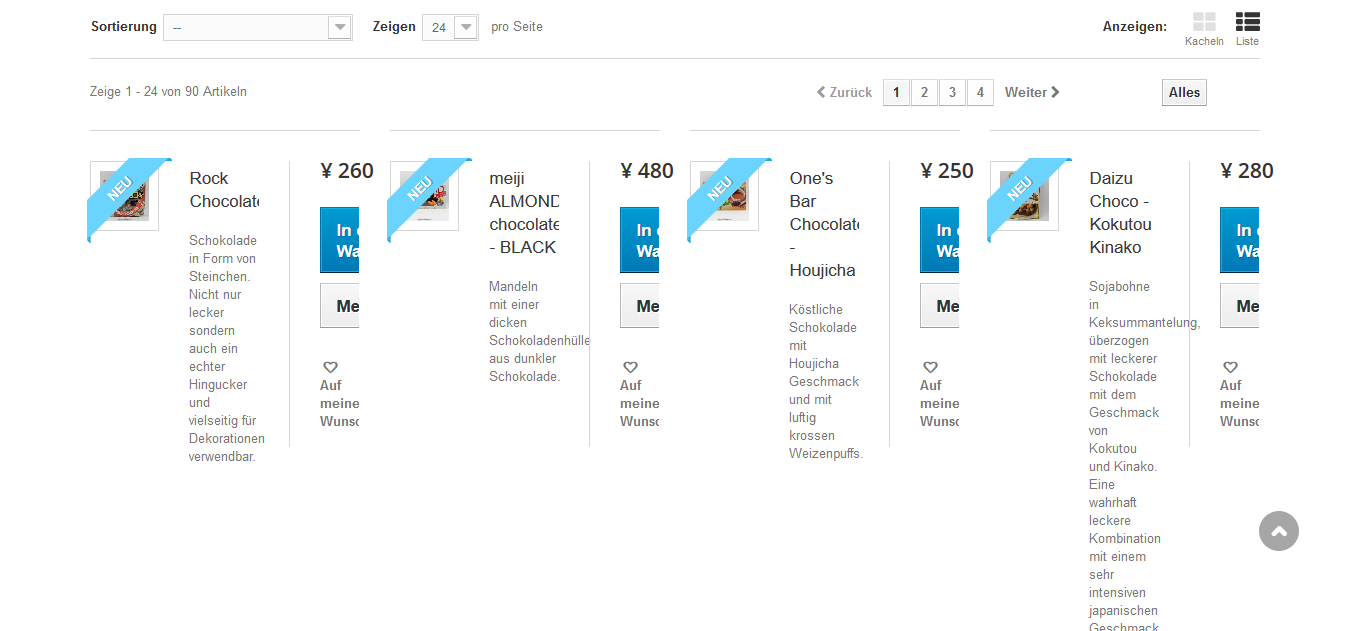Screen dimensions: 1366x631
Task: Click 'Auf meine Wunschliste' for Daizu Choco
Action: [1239, 403]
